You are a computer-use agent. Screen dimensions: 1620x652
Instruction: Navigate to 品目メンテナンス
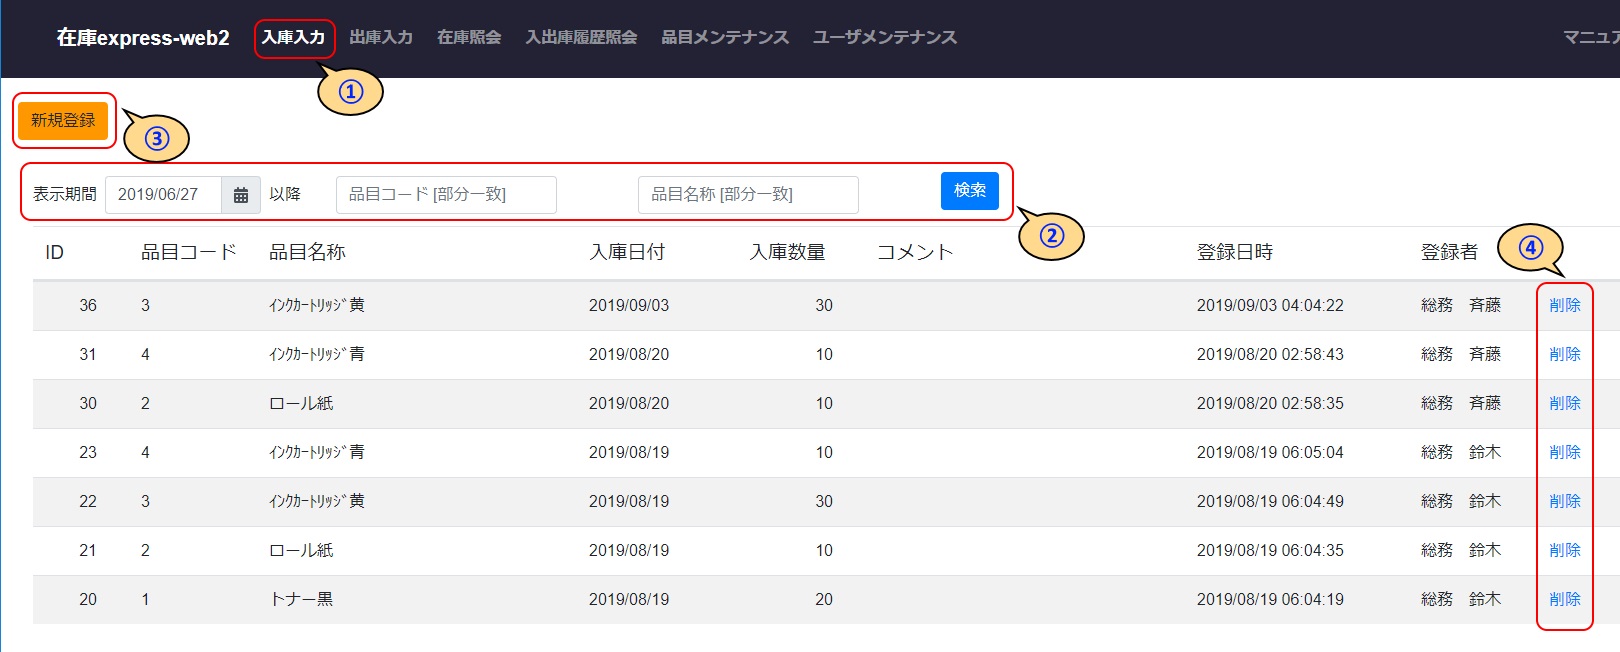(x=725, y=38)
